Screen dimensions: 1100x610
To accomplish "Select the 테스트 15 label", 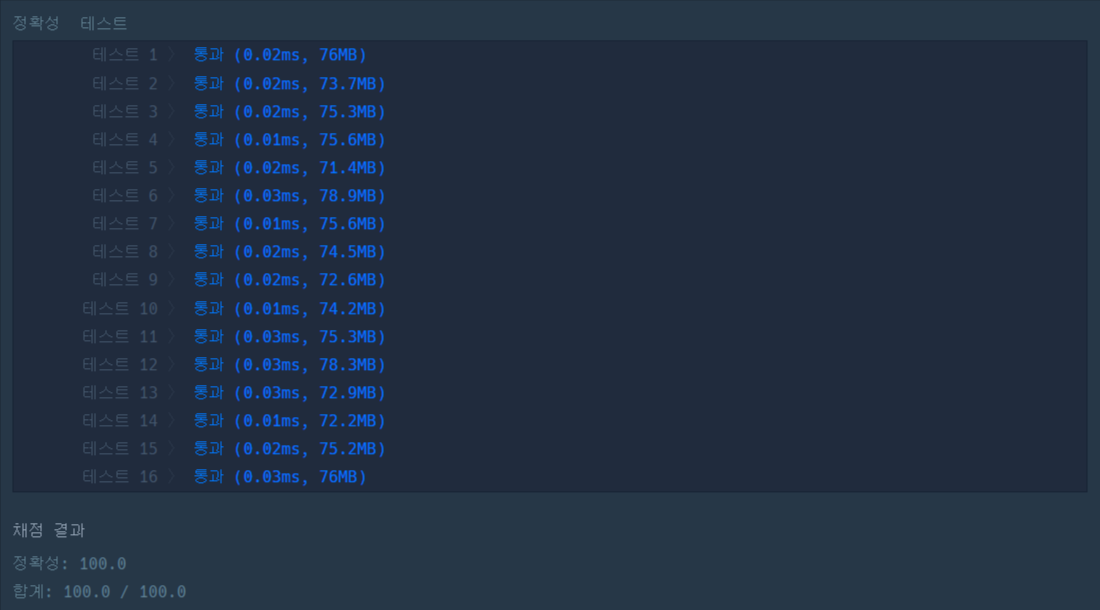I will [x=120, y=449].
